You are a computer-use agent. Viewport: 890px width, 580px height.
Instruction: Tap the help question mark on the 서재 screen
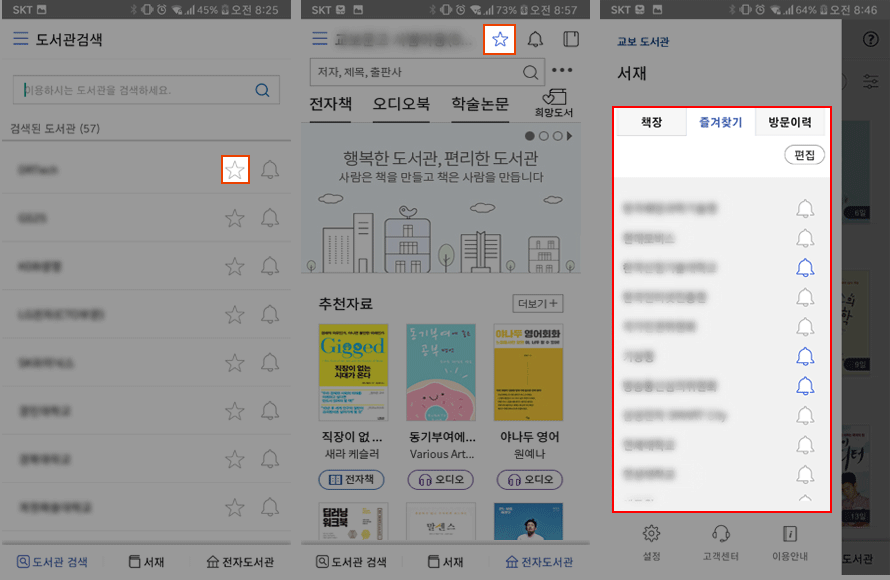(x=869, y=37)
